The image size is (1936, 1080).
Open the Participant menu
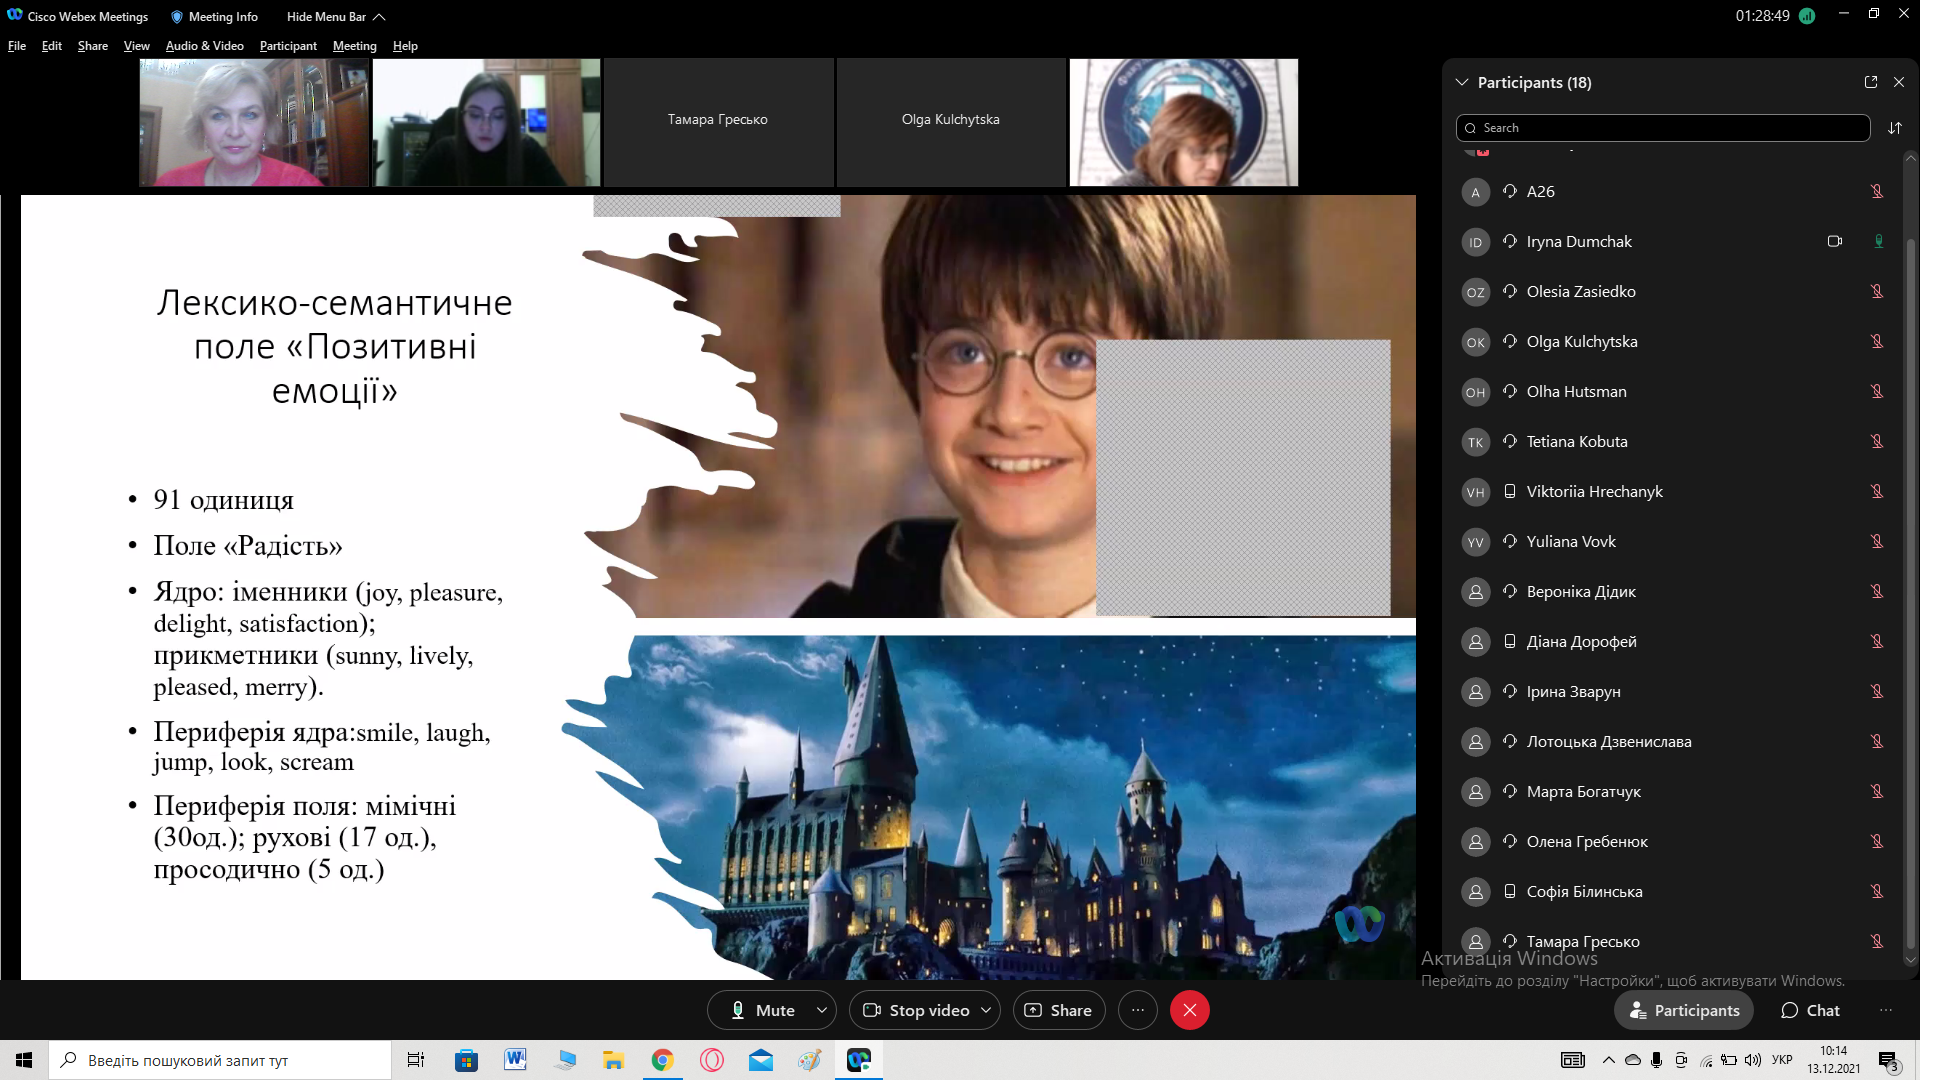click(288, 46)
